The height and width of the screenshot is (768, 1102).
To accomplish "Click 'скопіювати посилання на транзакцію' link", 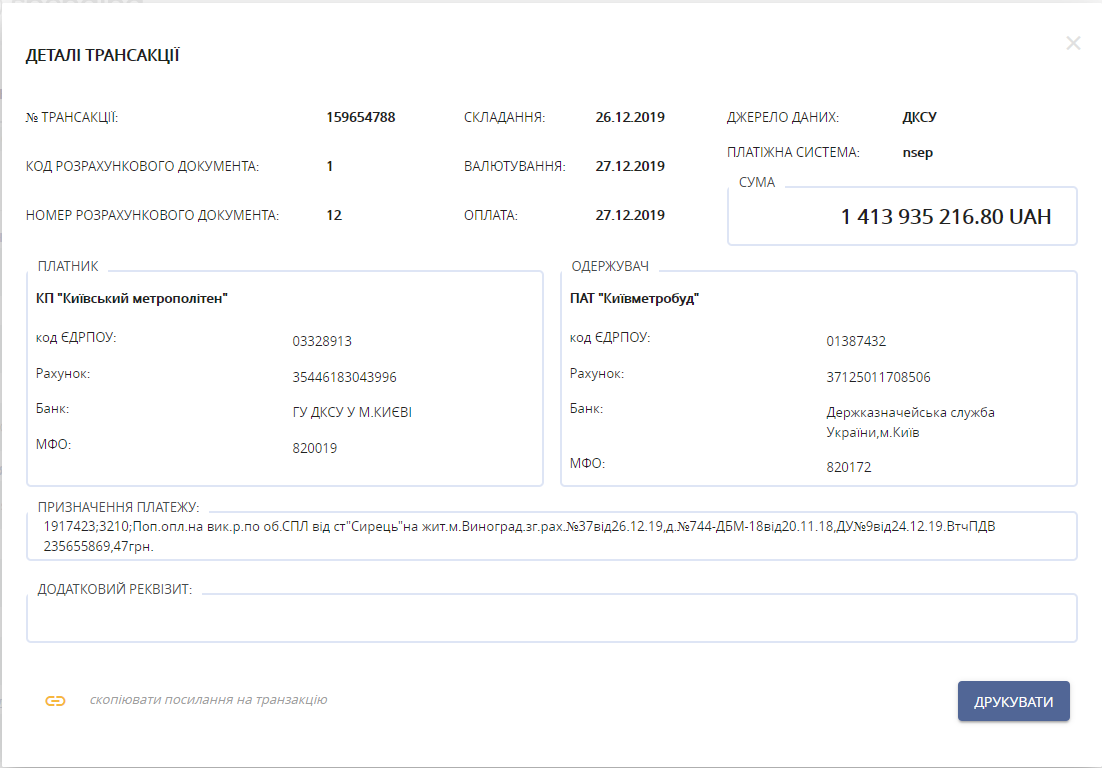I will pos(208,700).
